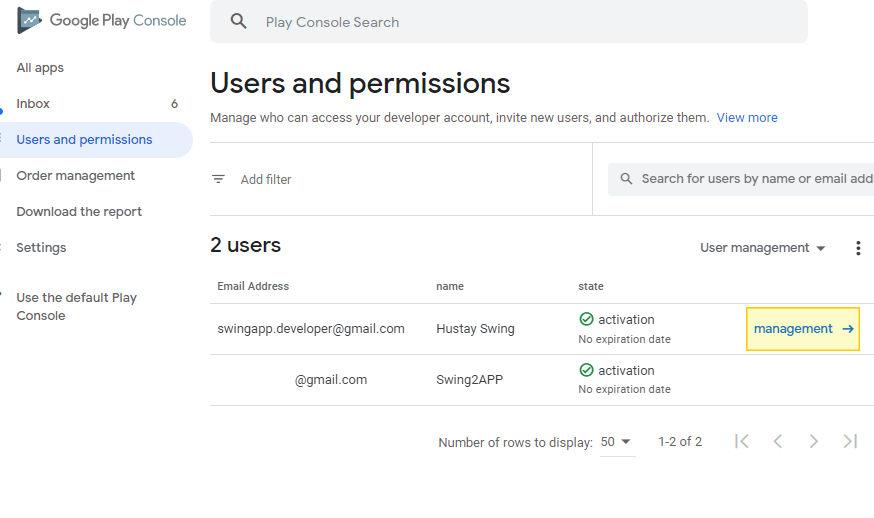This screenshot has height=518, width=874.
Task: Click the search icon in user search box
Action: (x=627, y=179)
